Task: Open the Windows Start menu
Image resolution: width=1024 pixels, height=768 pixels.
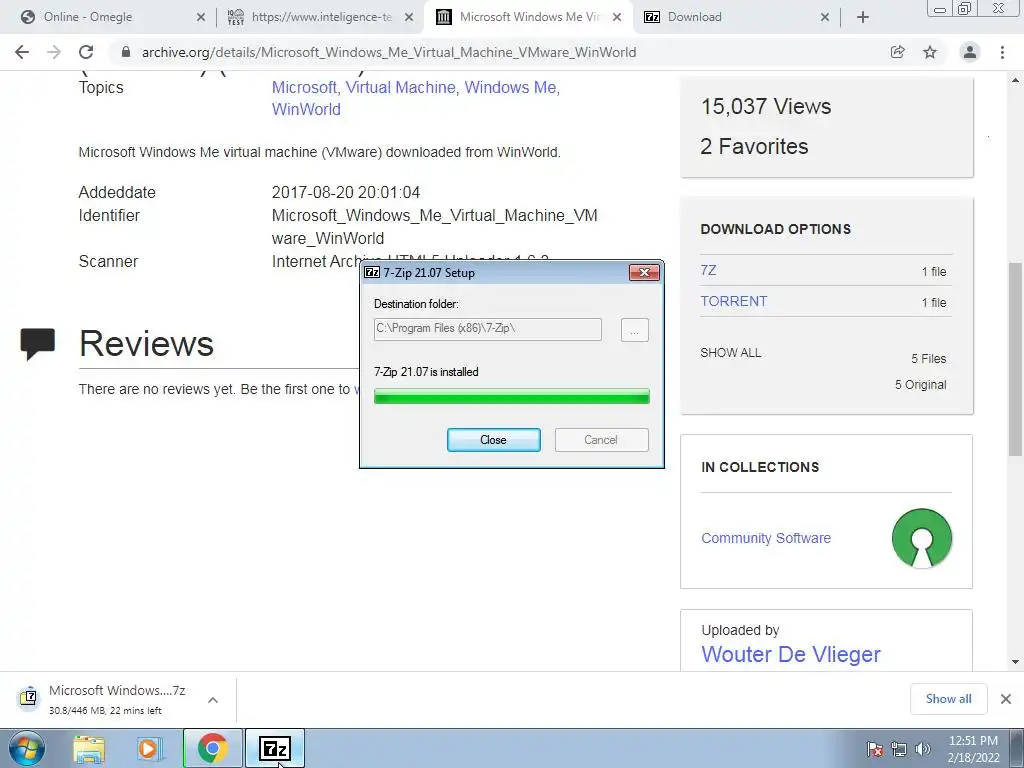Action: point(27,748)
